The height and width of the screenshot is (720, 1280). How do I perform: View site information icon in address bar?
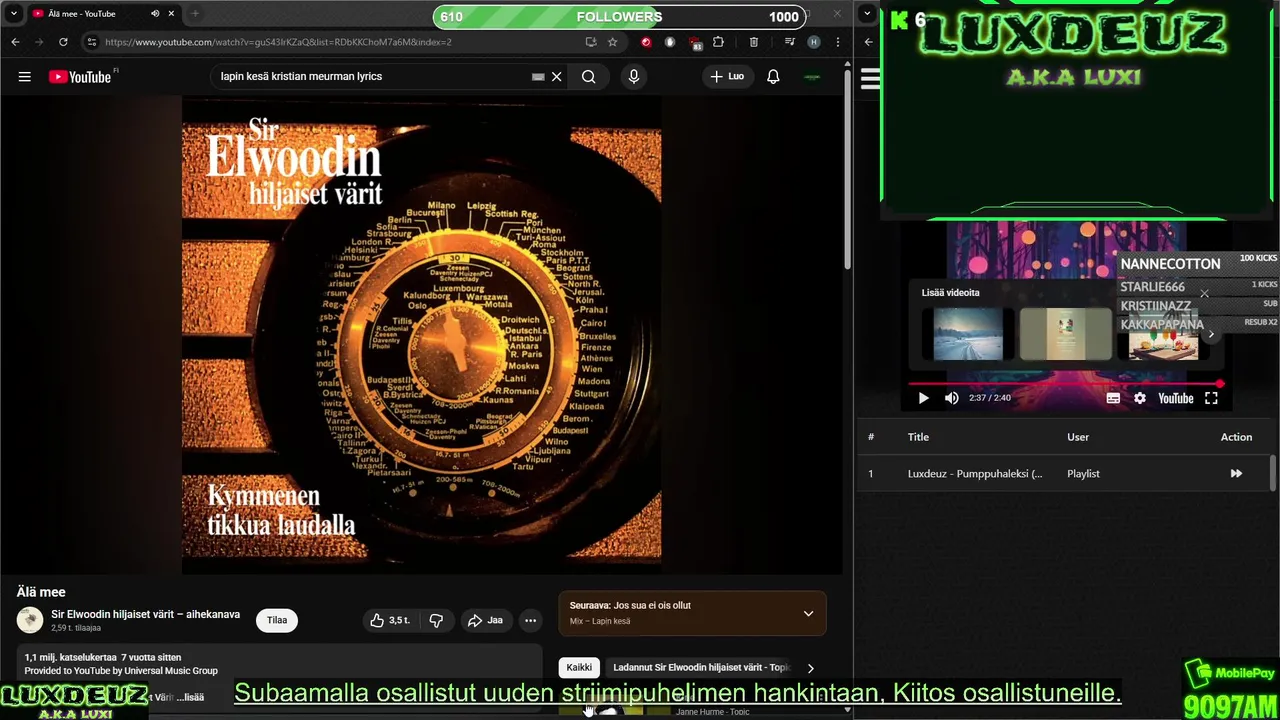click(x=92, y=42)
